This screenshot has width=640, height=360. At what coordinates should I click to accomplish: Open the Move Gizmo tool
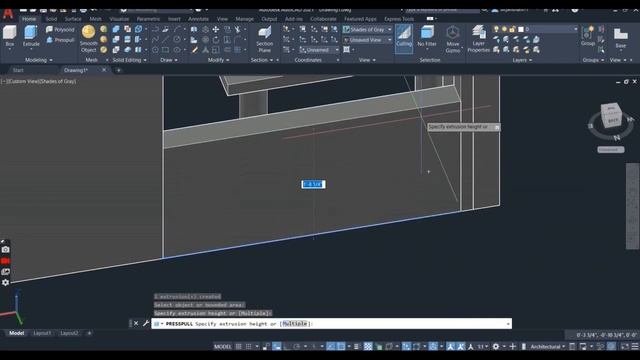[x=453, y=39]
